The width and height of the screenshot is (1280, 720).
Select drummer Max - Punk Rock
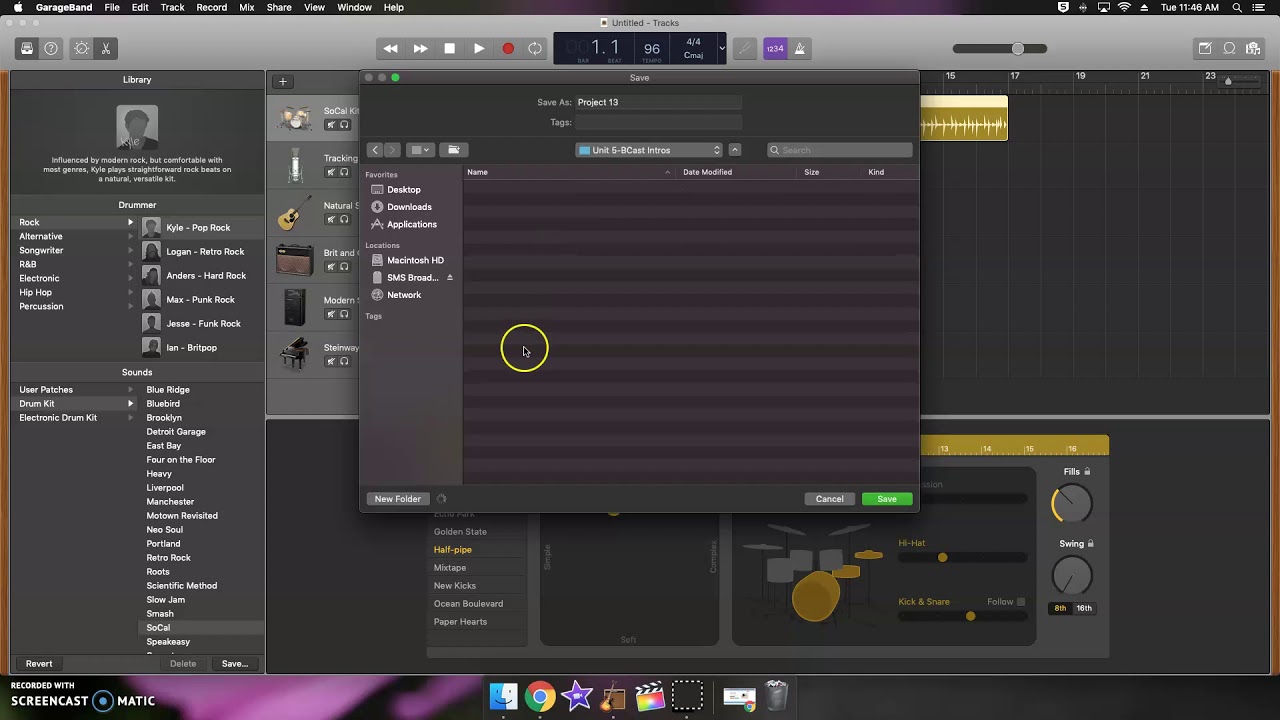[200, 300]
